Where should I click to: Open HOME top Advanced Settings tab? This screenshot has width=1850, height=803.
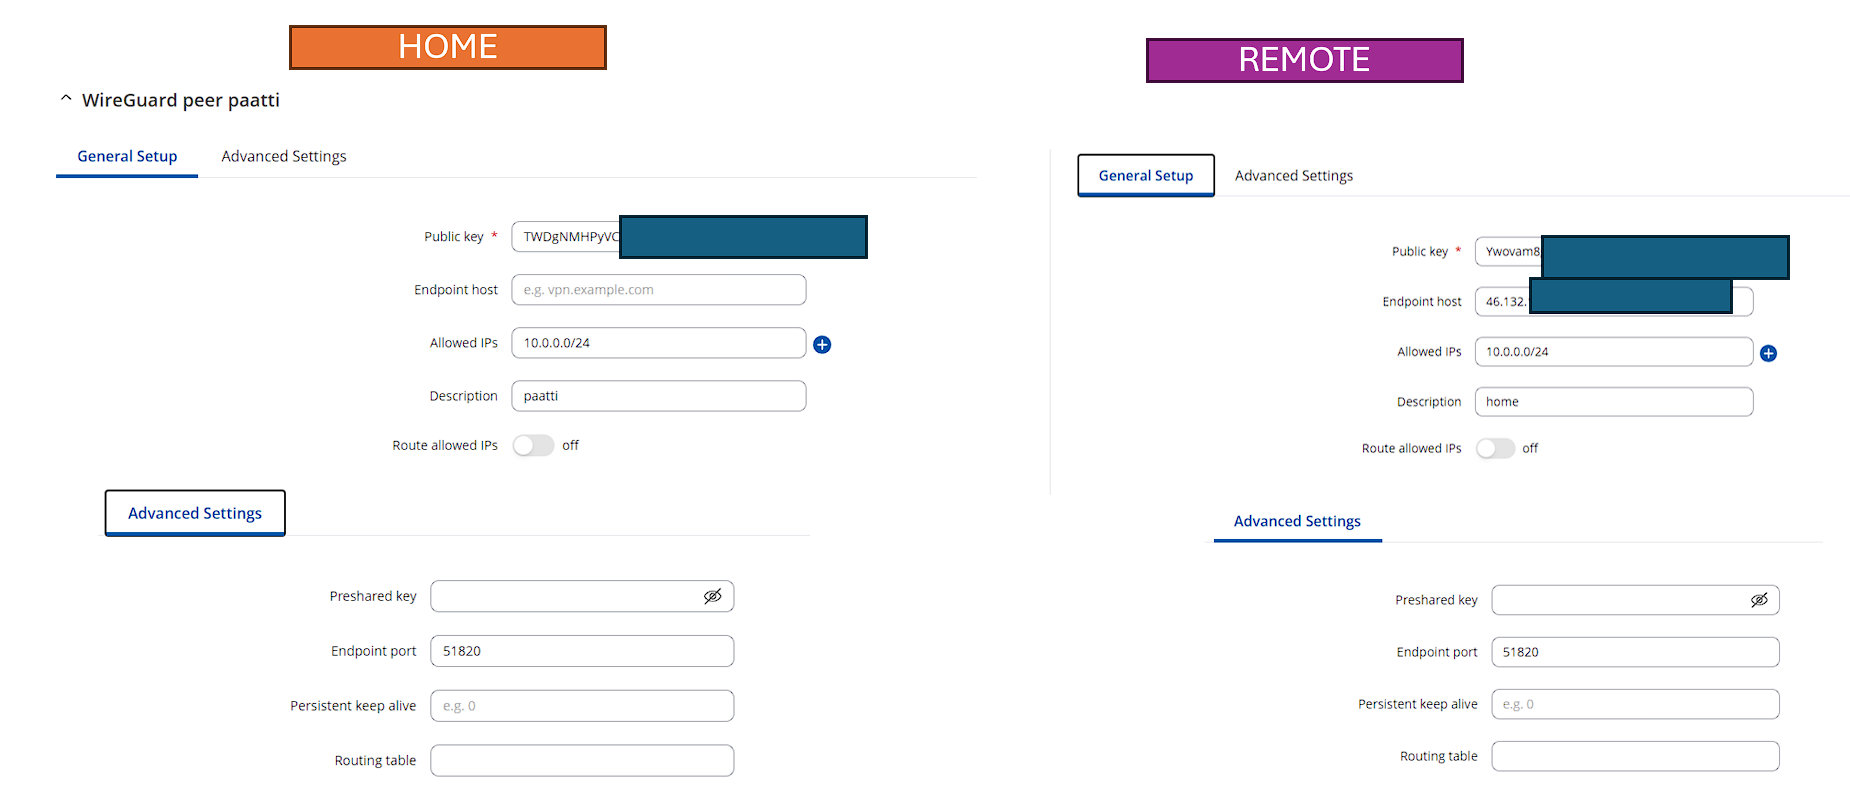point(284,156)
